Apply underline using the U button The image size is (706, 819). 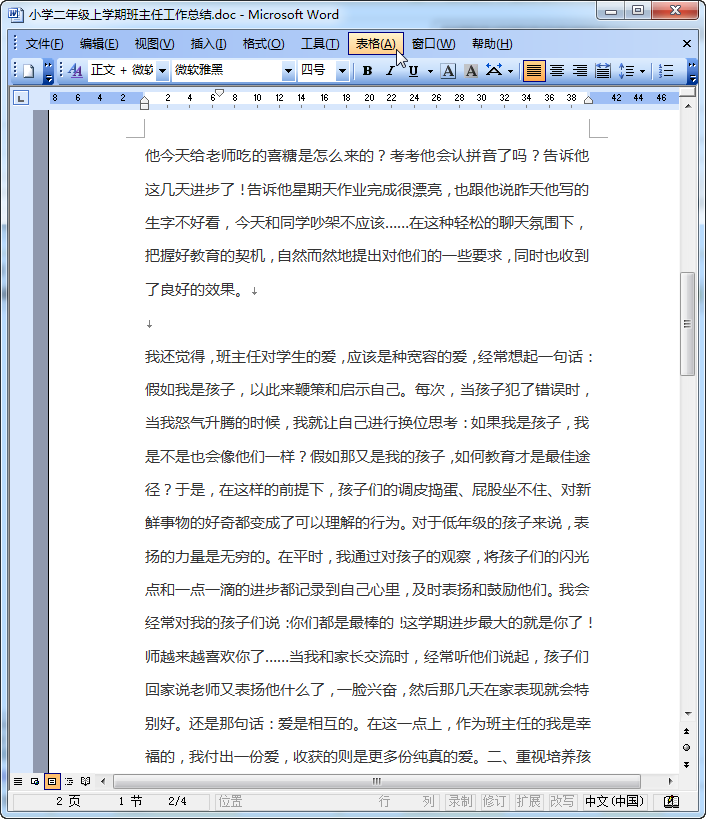point(413,71)
